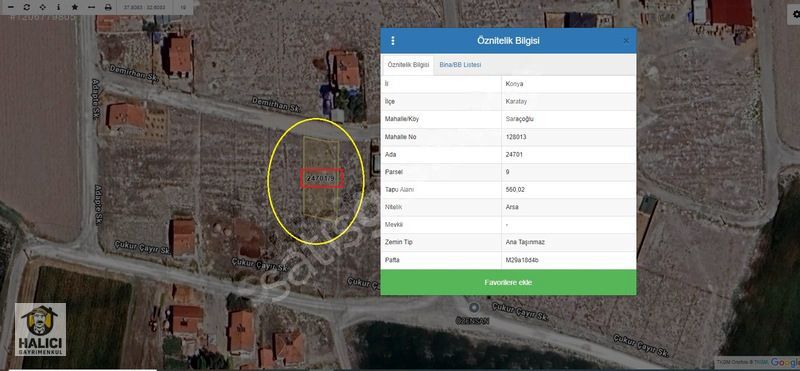800x371 pixels.
Task: Click the Ada row value 24701
Action: point(513,154)
